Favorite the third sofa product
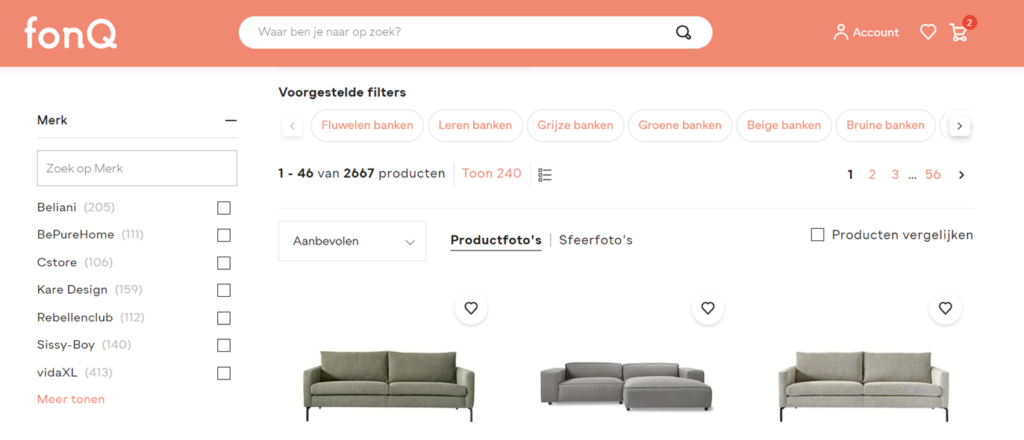This screenshot has height=440, width=1024. 945,308
